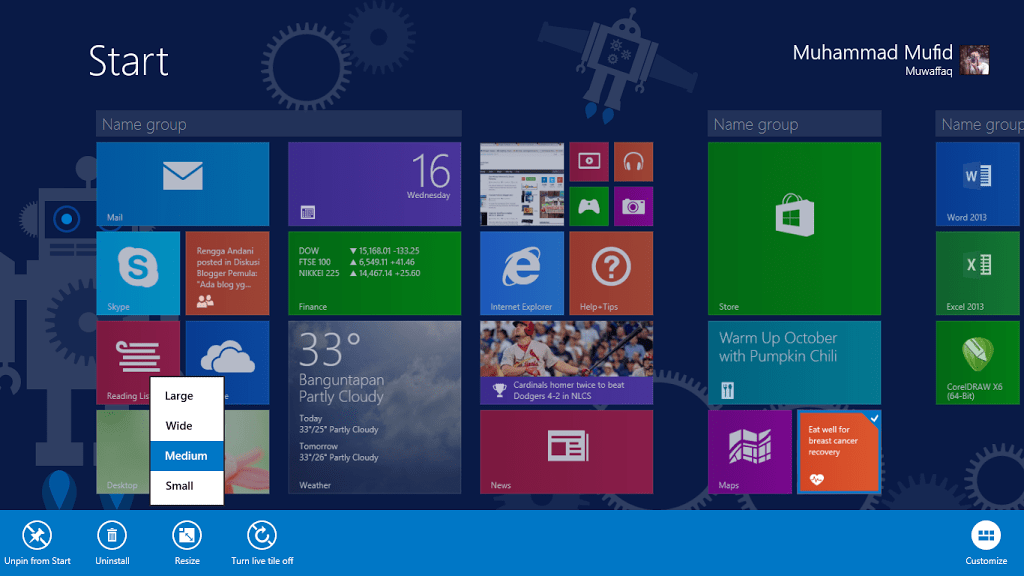Open the Maps tile
Image resolution: width=1024 pixels, height=576 pixels.
(x=750, y=452)
